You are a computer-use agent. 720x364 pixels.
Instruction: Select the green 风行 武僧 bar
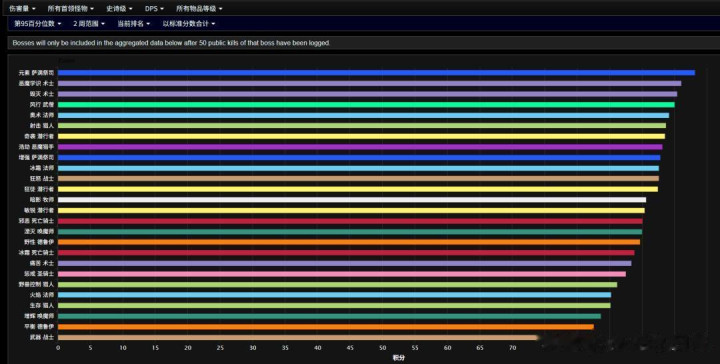(366, 105)
